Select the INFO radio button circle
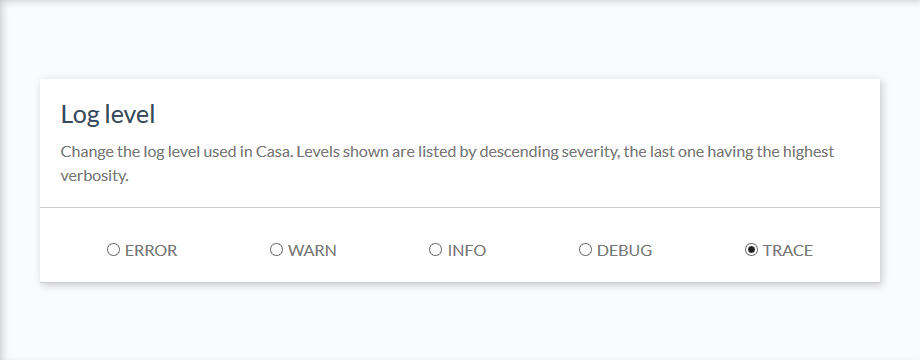Image resolution: width=920 pixels, height=360 pixels. [435, 250]
